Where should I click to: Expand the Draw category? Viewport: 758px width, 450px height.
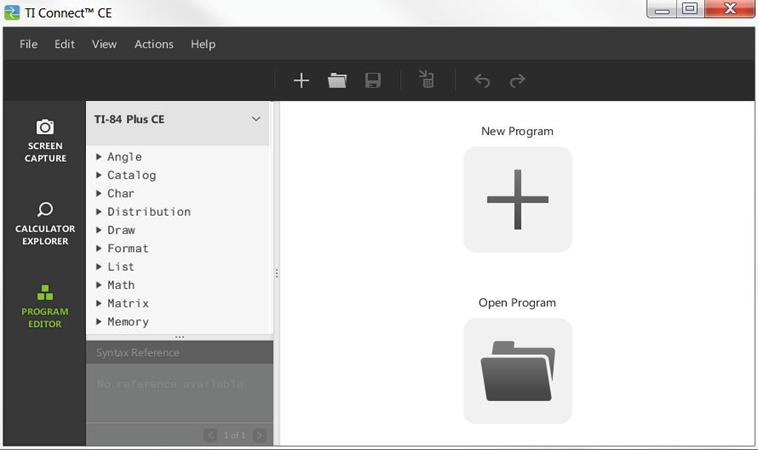[99, 230]
